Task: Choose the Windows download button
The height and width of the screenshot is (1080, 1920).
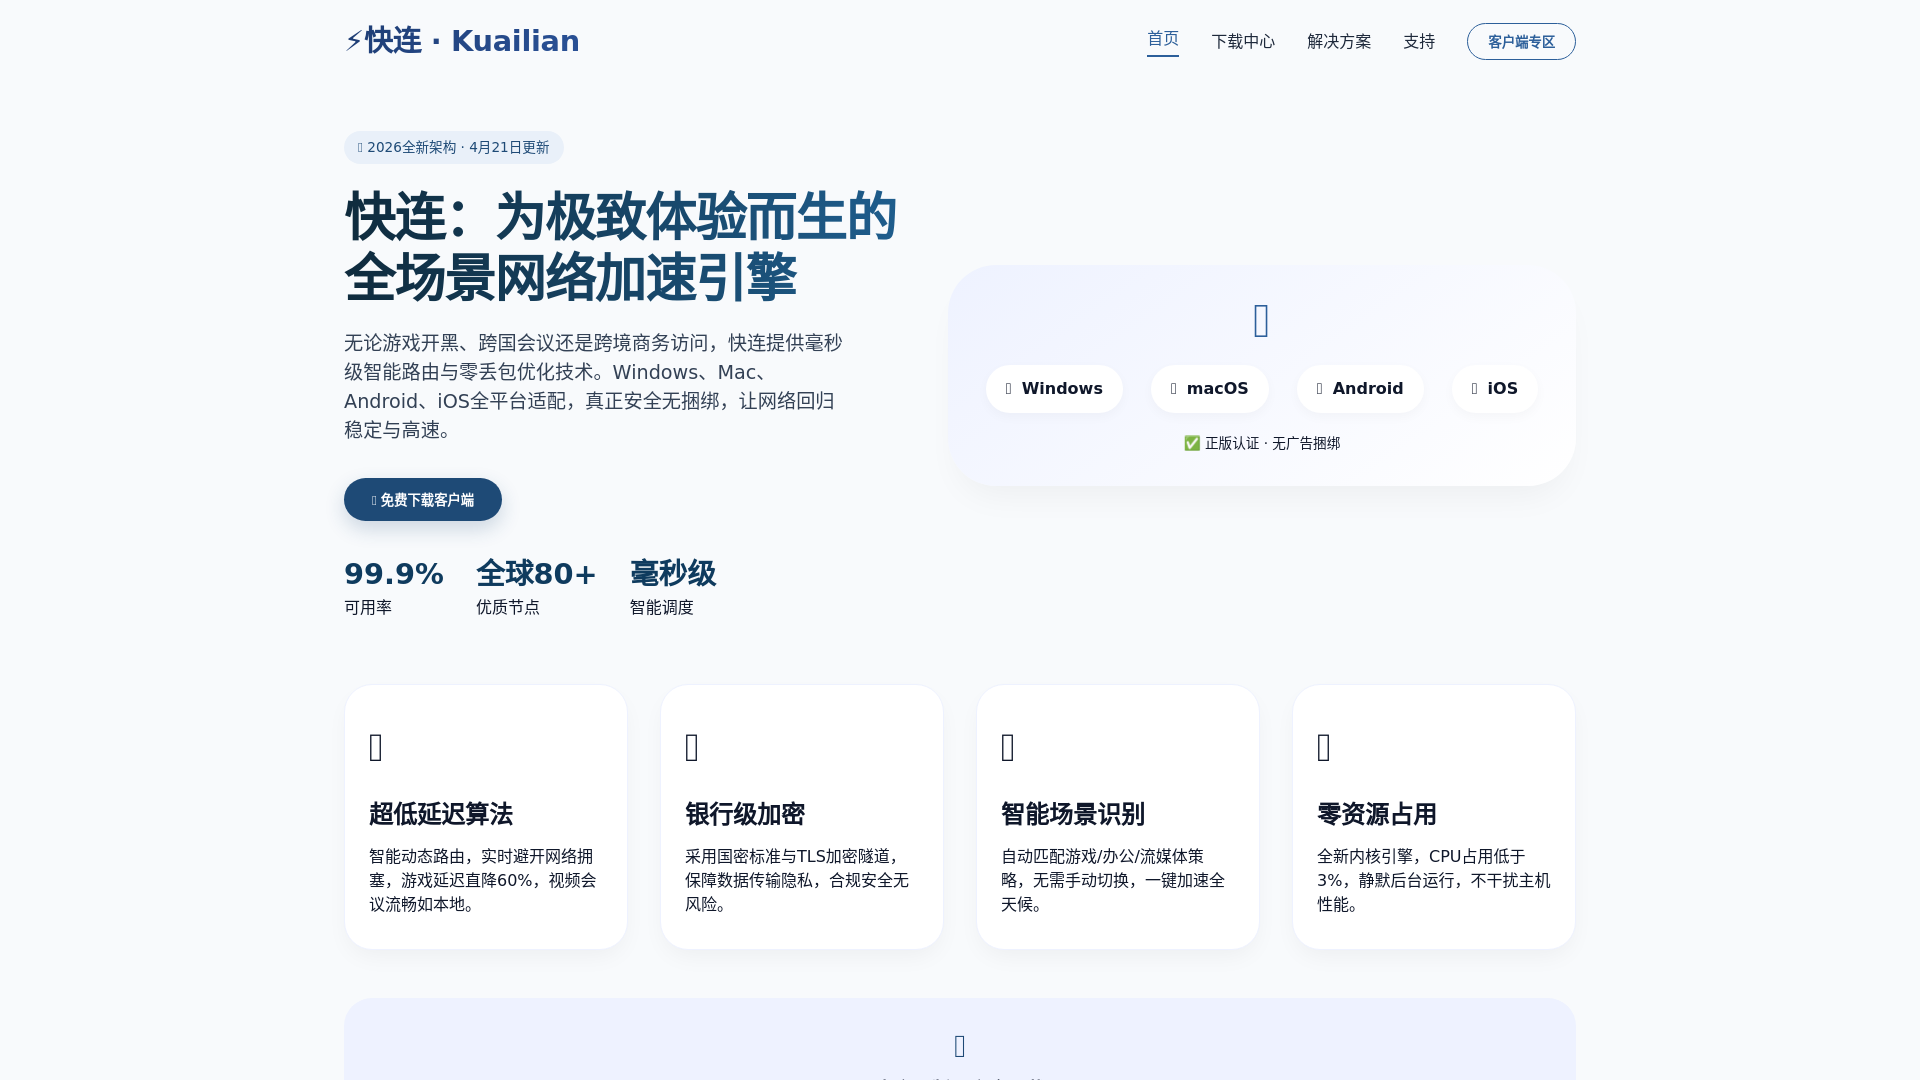Action: (x=1054, y=389)
